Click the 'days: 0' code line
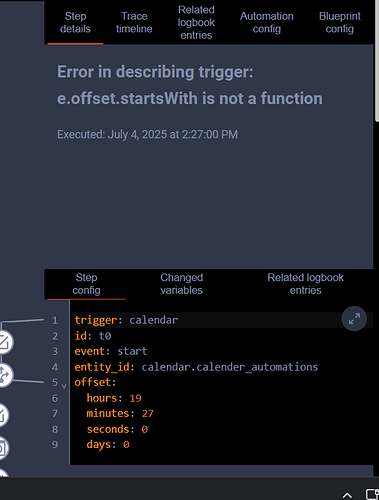 point(108,444)
